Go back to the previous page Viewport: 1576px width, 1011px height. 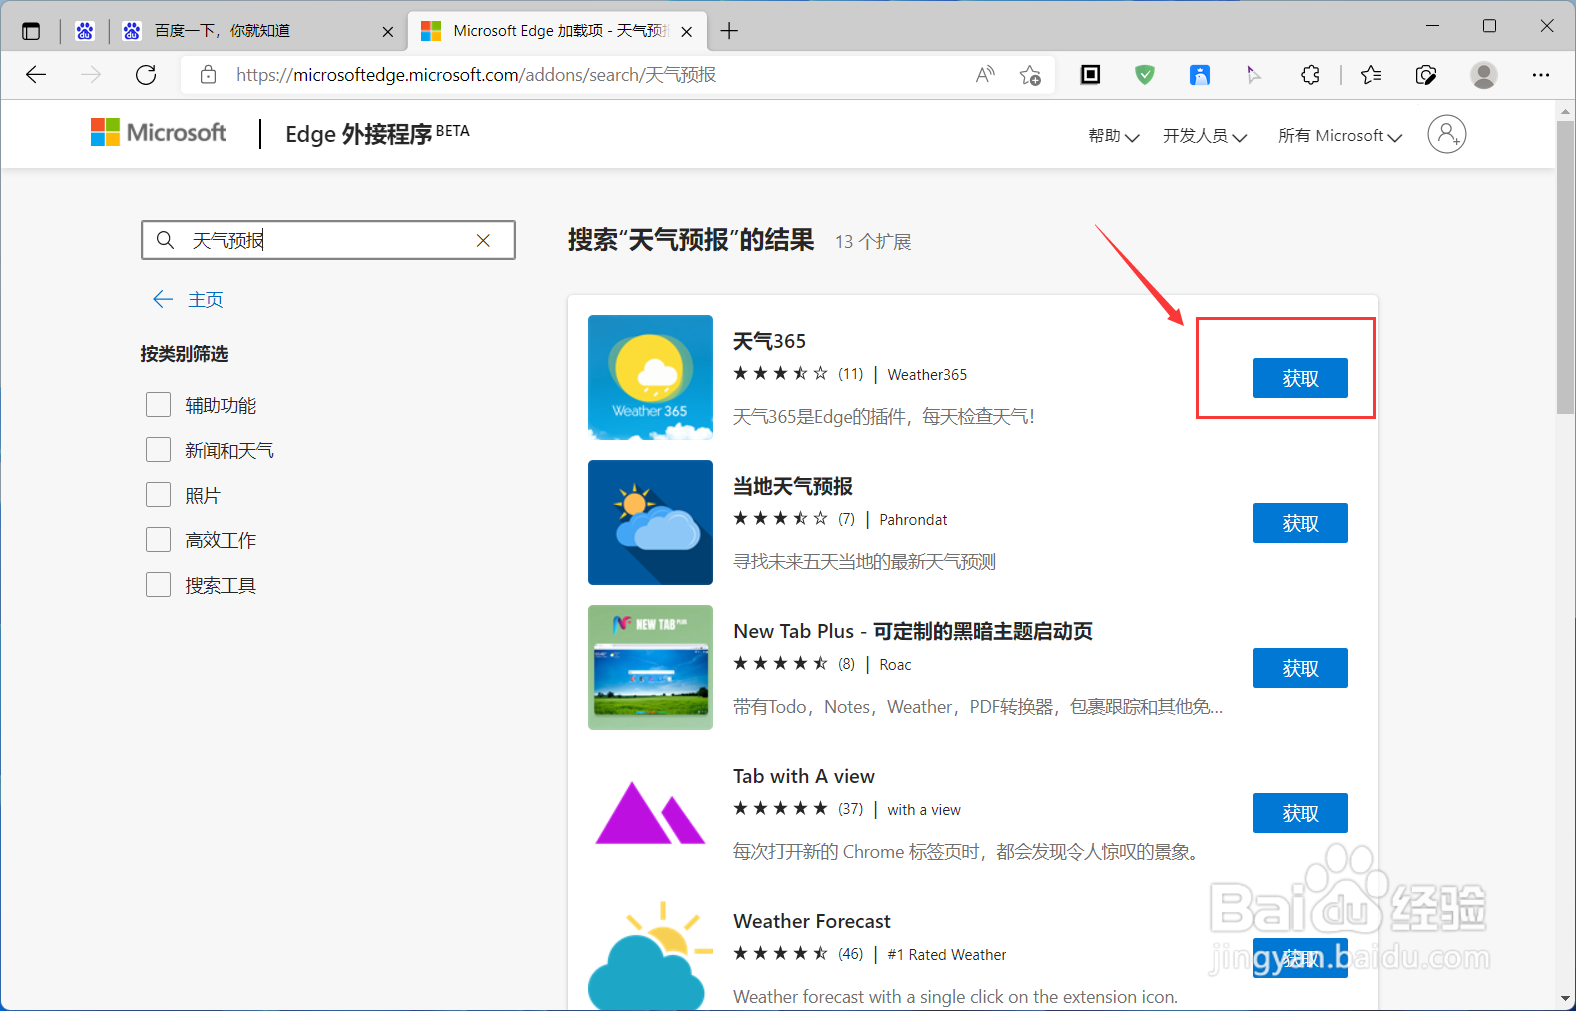pos(36,75)
